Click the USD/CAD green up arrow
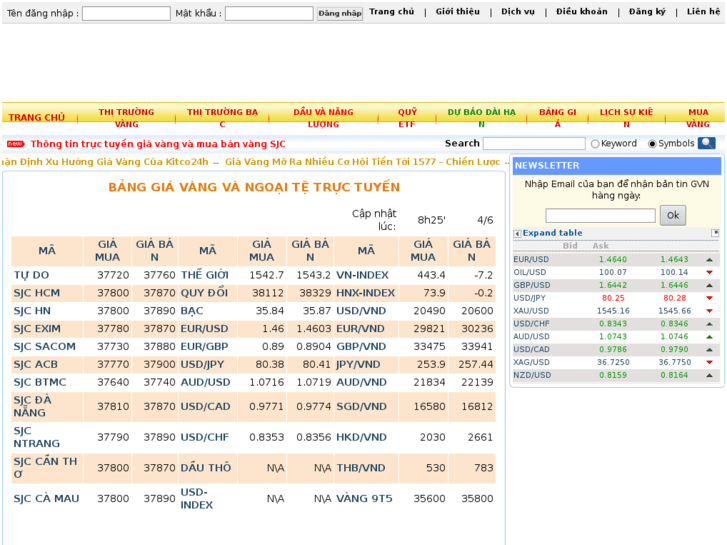 (x=709, y=349)
